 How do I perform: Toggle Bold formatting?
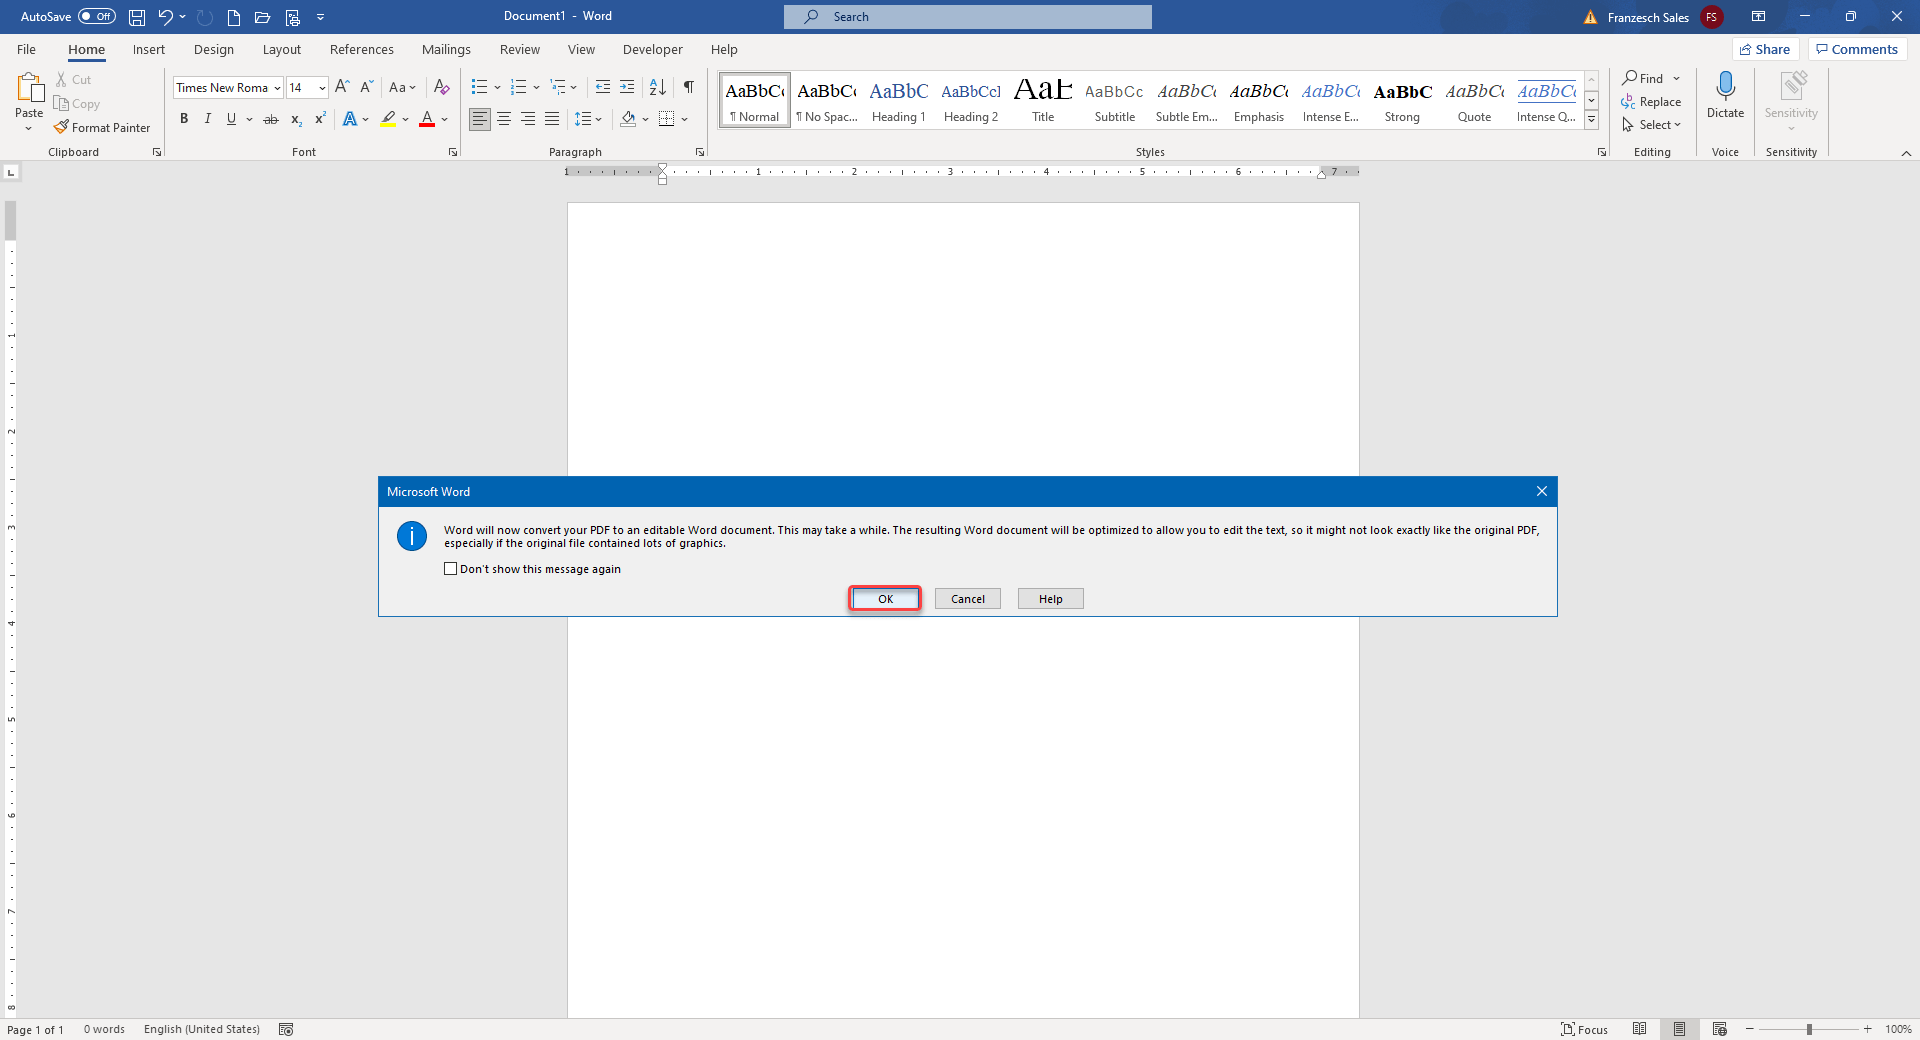point(184,119)
